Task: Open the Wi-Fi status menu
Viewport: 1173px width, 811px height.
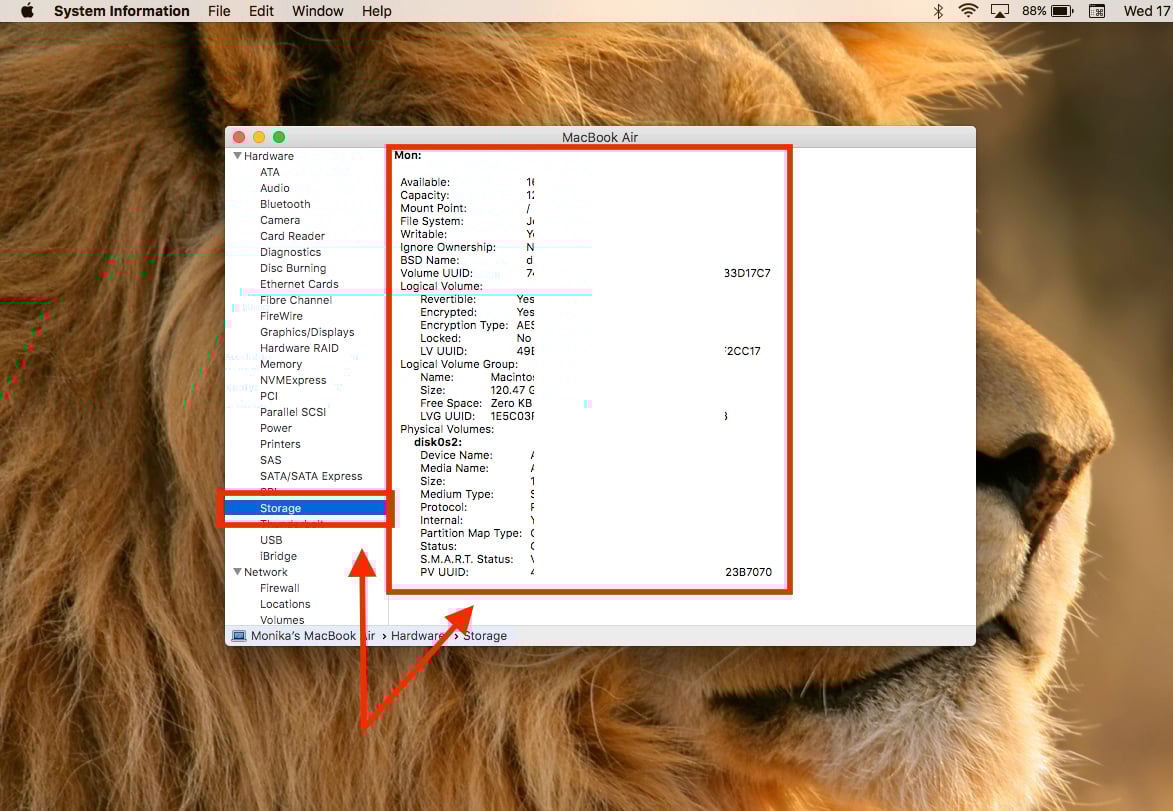Action: point(968,10)
